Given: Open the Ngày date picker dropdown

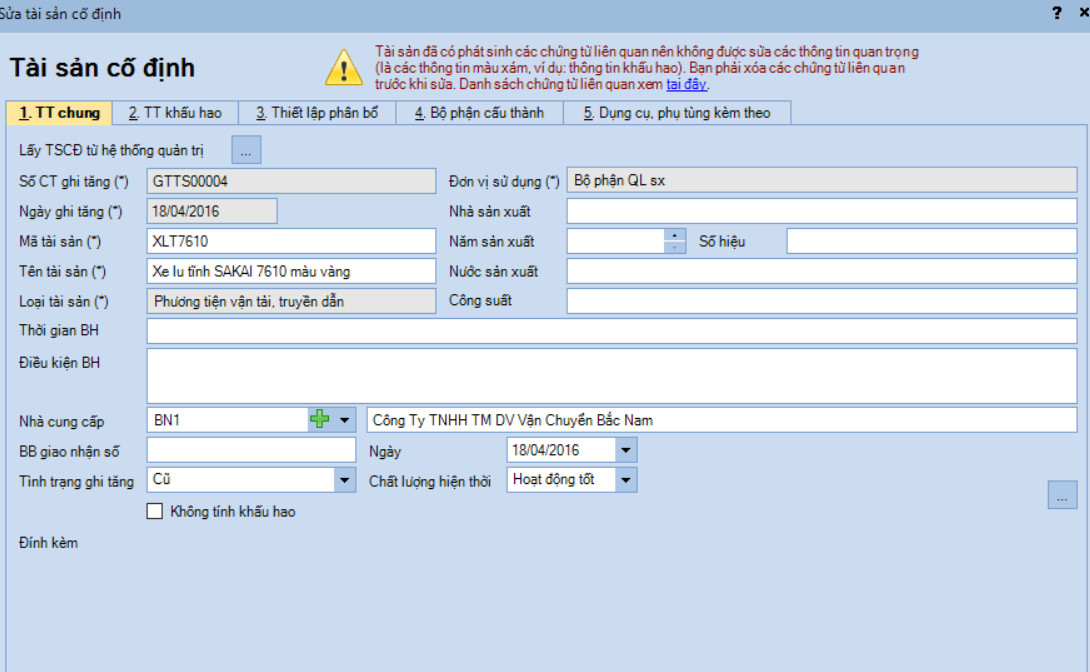Looking at the screenshot, I should click(x=626, y=450).
